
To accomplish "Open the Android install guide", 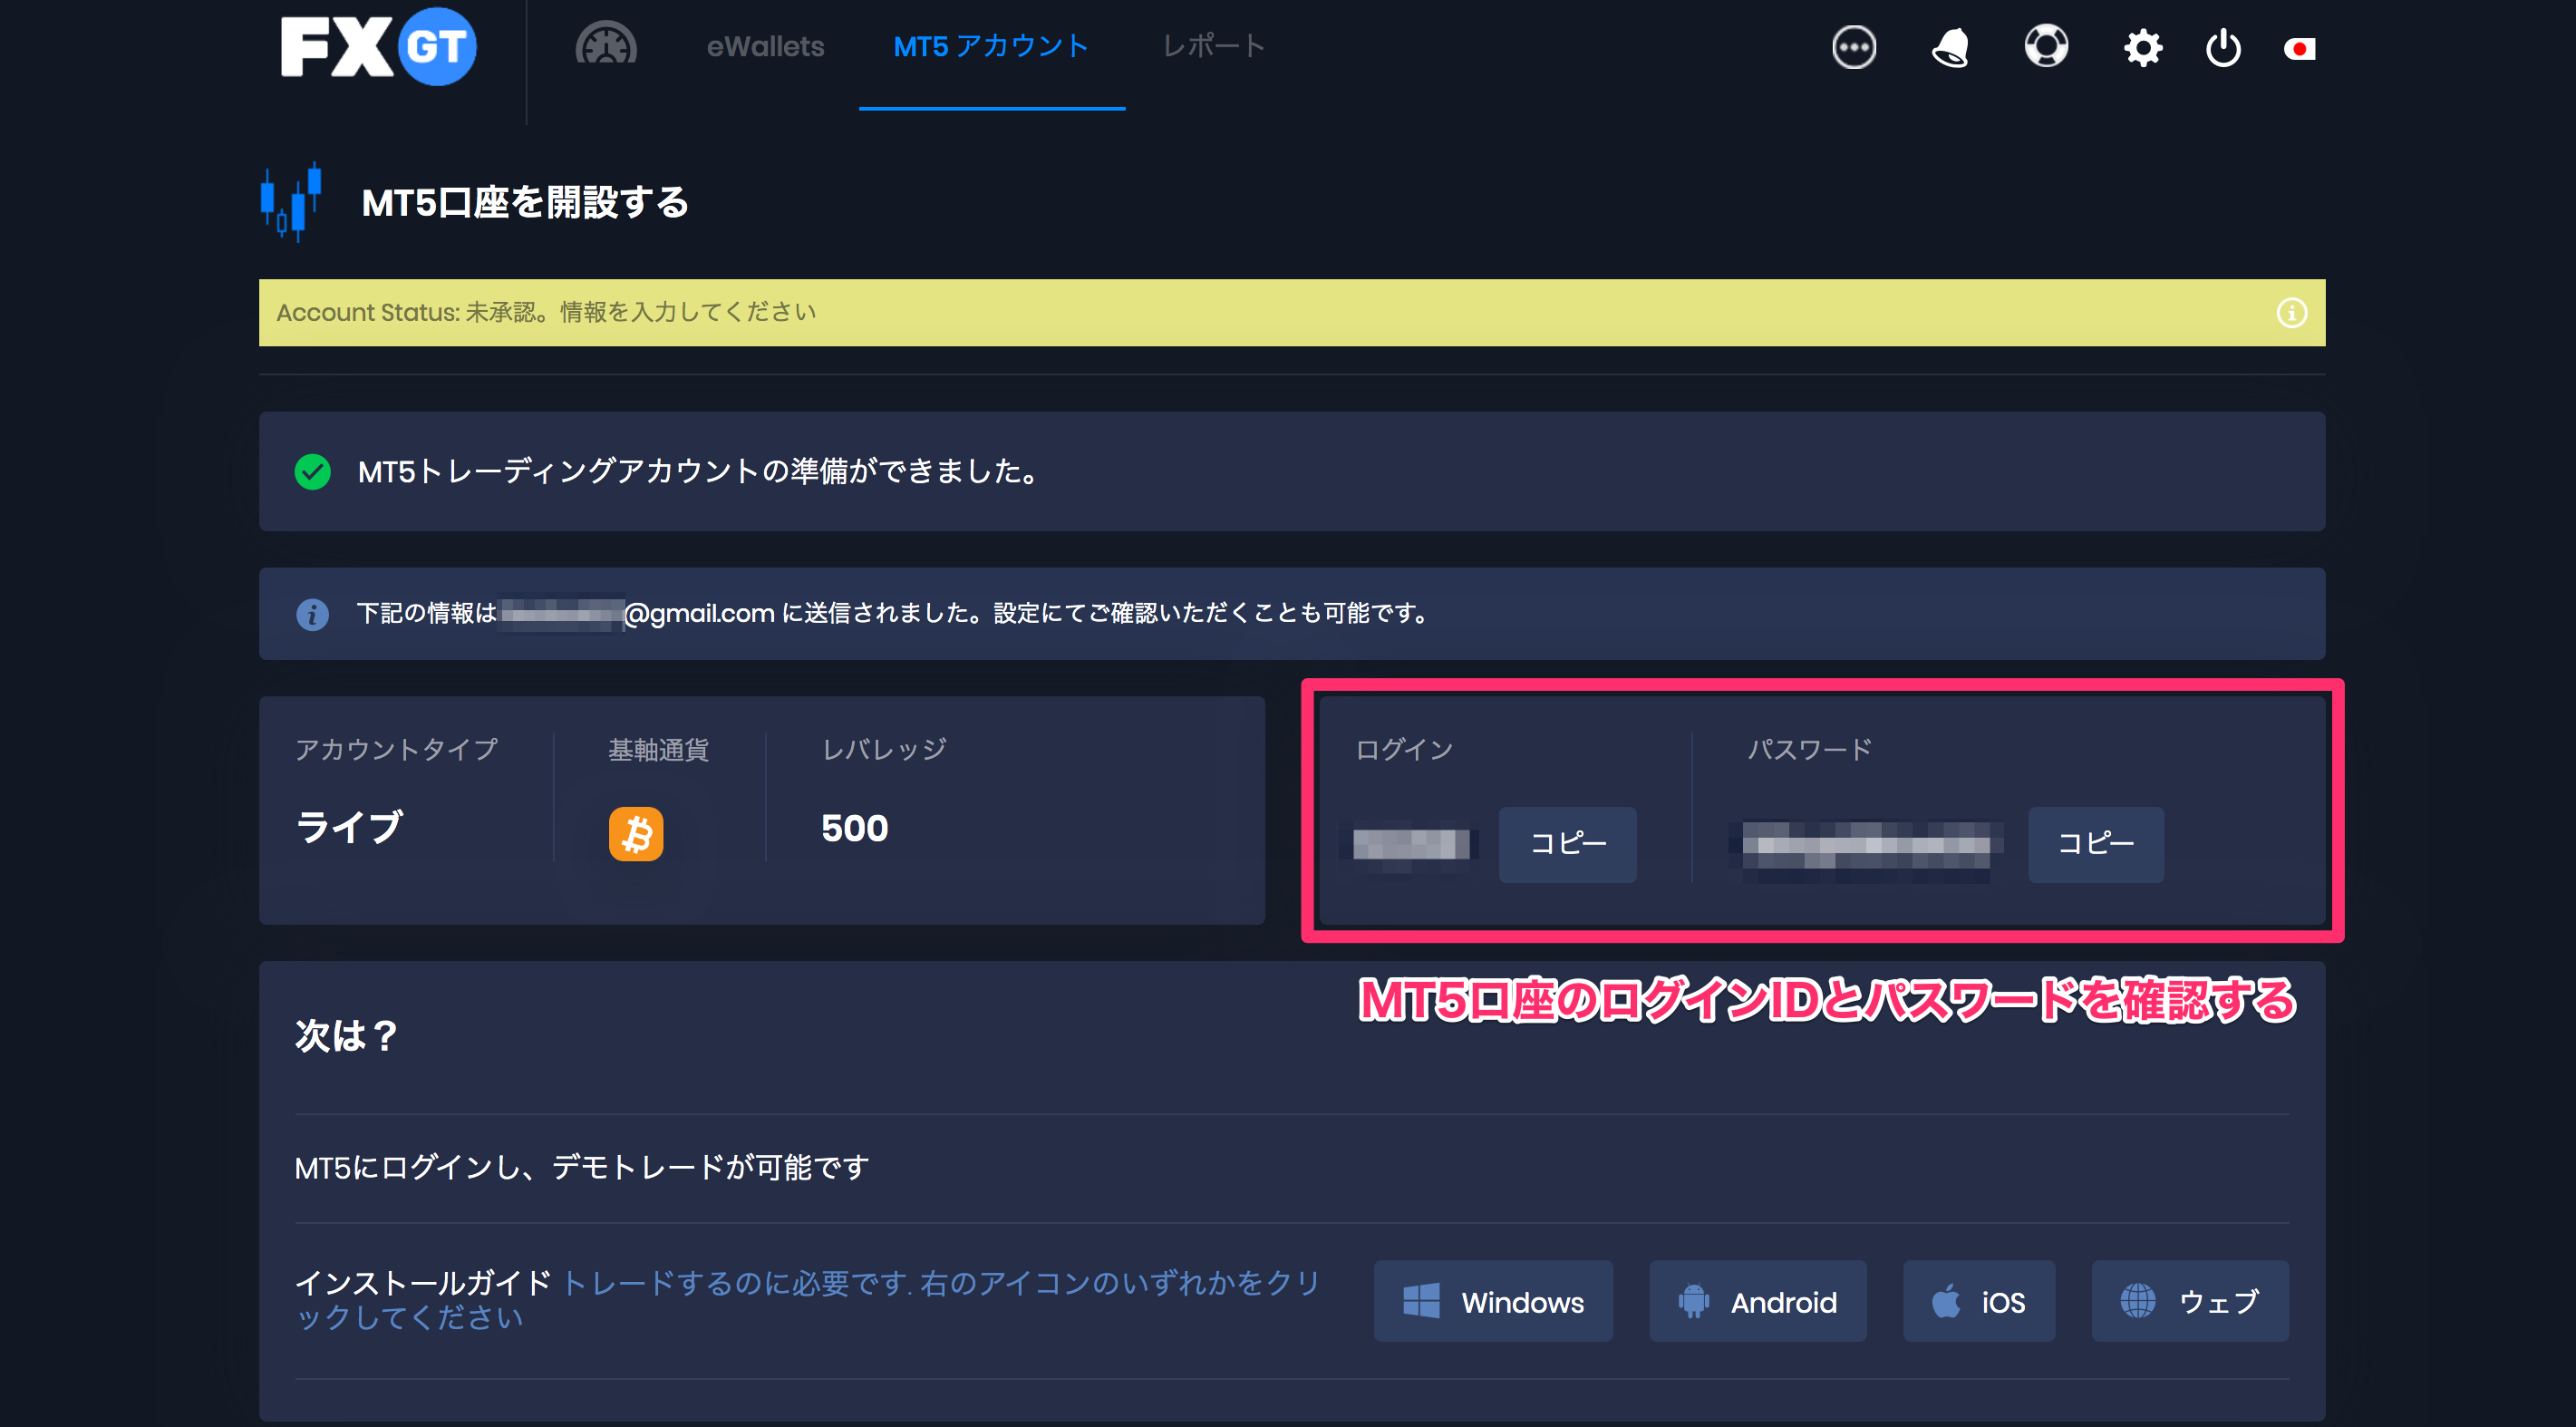I will click(1757, 1301).
